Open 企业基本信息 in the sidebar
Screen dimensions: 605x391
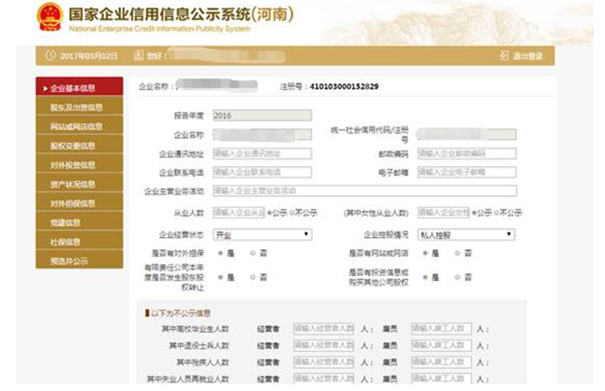pyautogui.click(x=79, y=86)
